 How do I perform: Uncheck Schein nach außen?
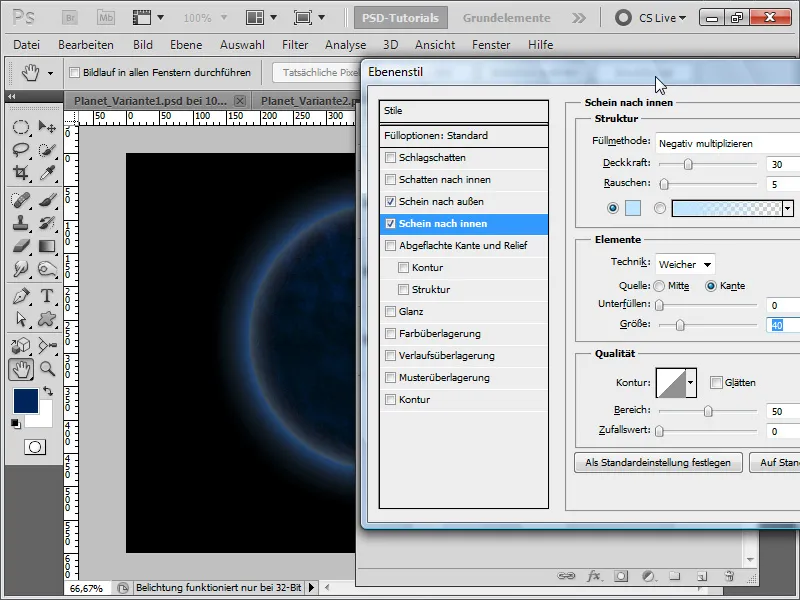pyautogui.click(x=390, y=202)
